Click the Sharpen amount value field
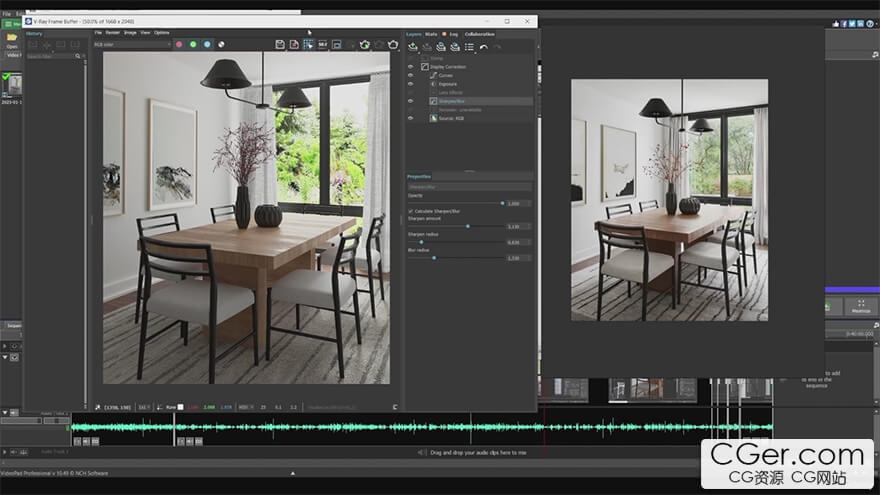The width and height of the screenshot is (880, 495). pyautogui.click(x=517, y=226)
